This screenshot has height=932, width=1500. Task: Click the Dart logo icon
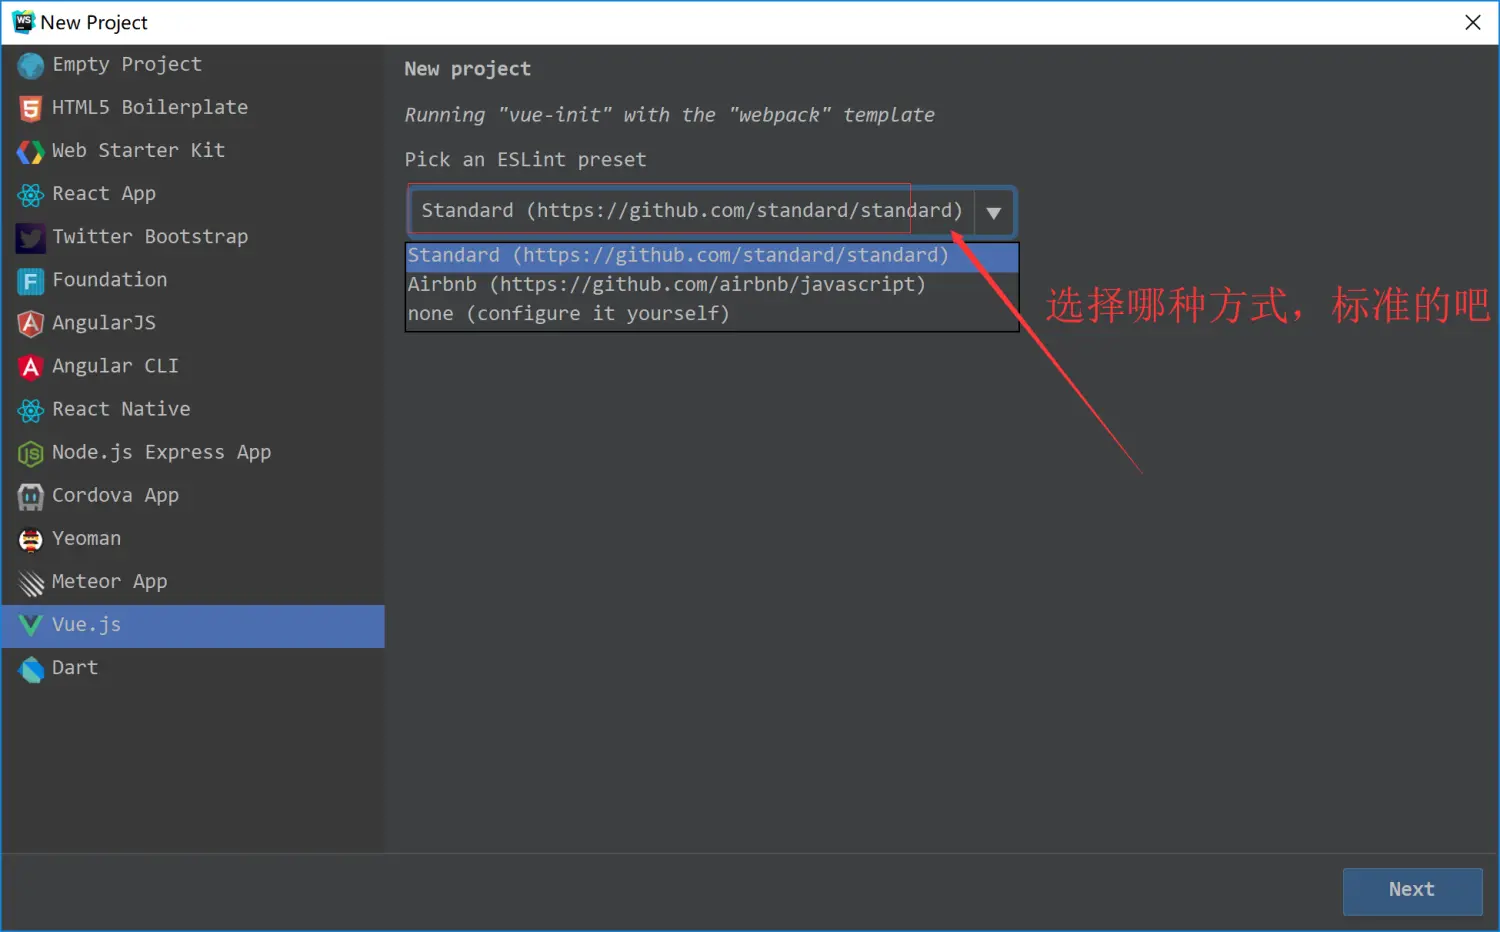pos(31,668)
